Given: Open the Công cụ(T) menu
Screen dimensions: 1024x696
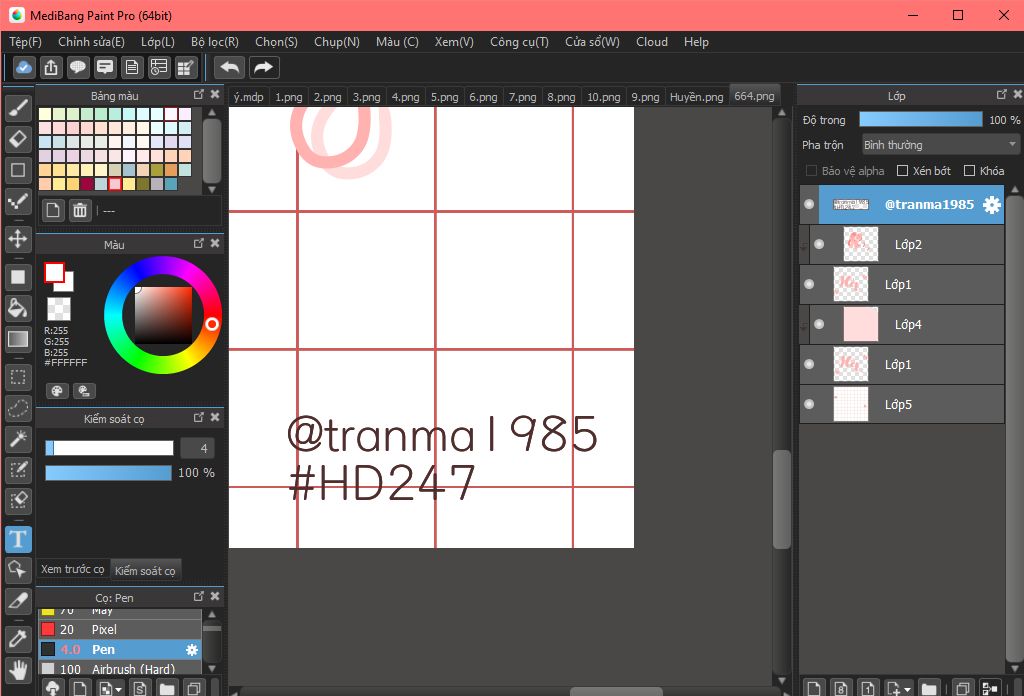Looking at the screenshot, I should click(519, 42).
